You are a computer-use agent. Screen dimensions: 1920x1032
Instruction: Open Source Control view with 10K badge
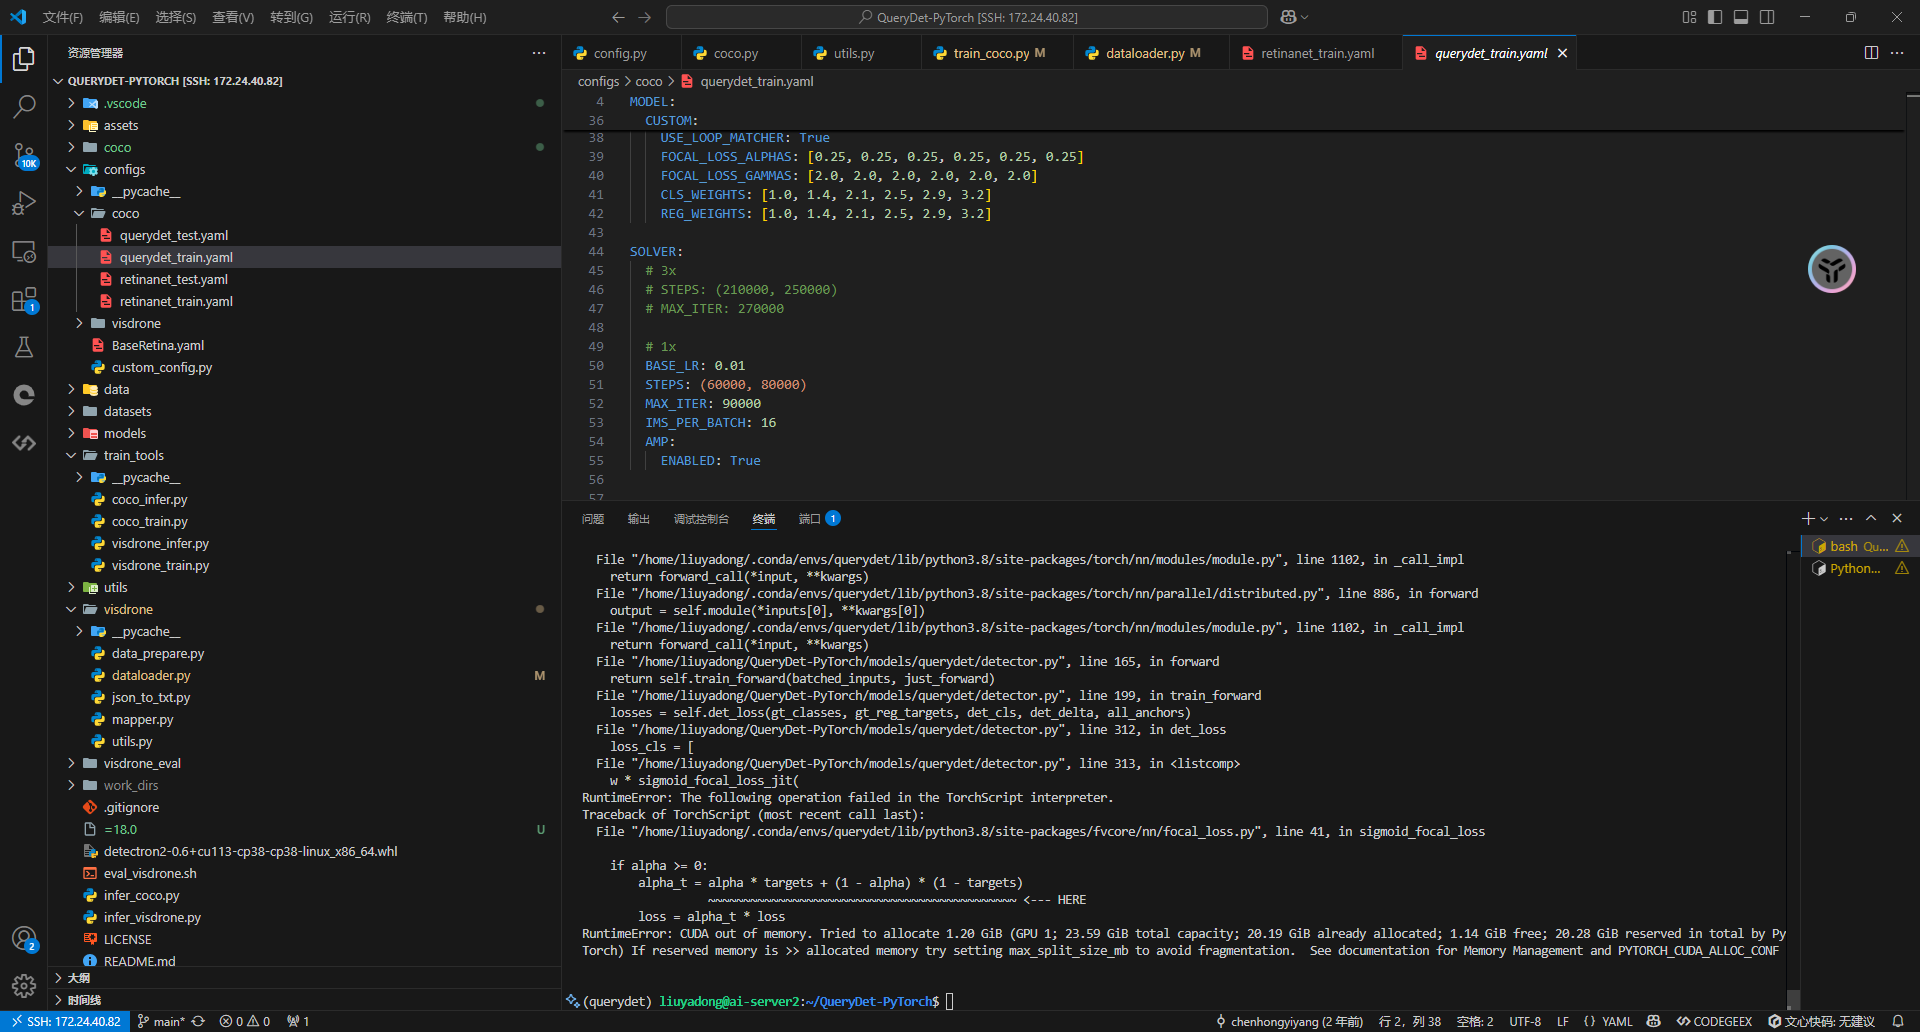coord(24,155)
